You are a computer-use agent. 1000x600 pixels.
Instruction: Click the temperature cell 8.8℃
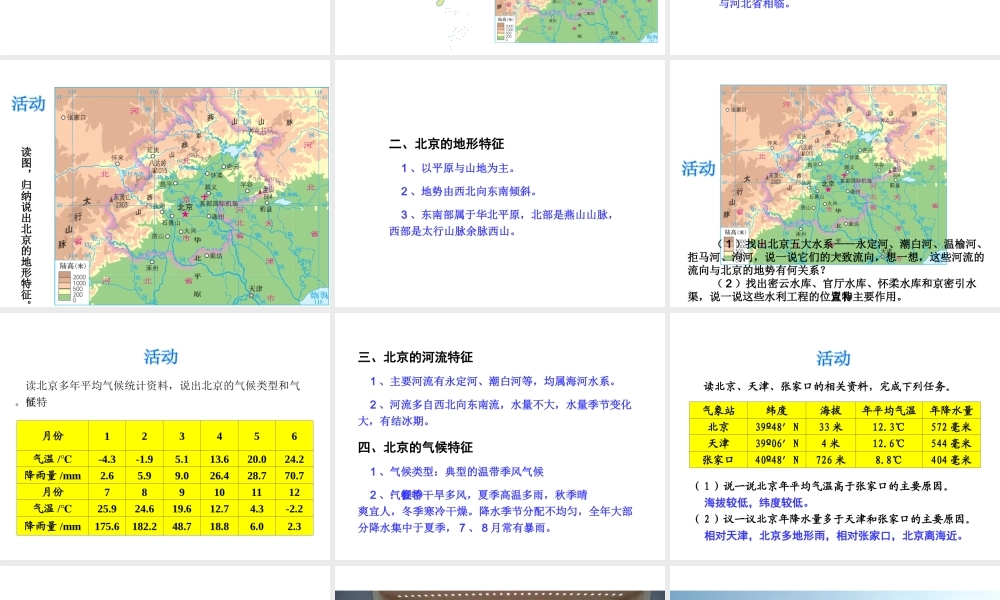tap(889, 460)
